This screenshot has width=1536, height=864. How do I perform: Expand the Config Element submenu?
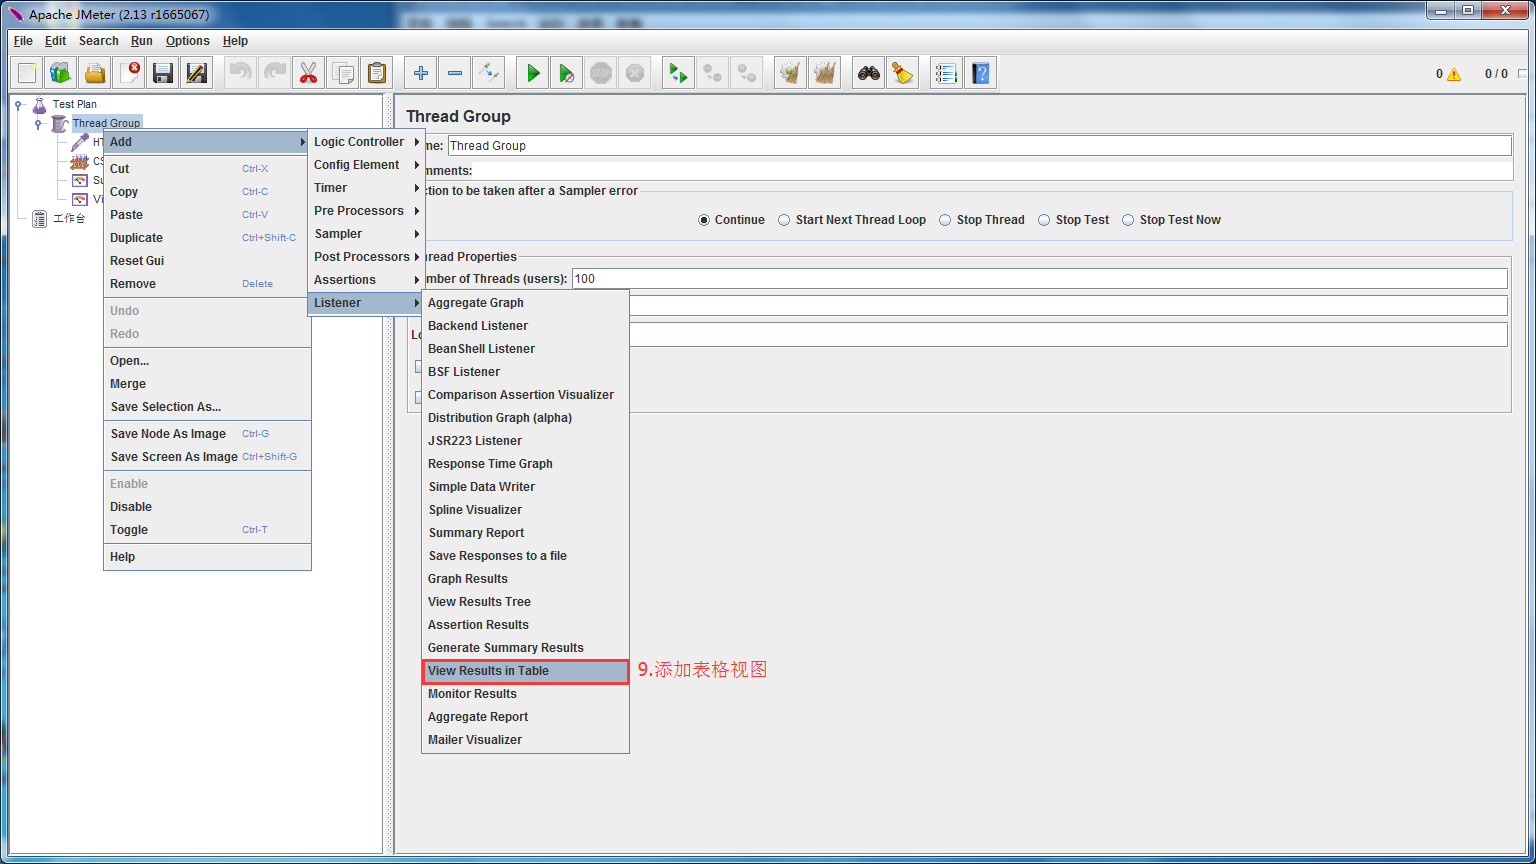(366, 165)
